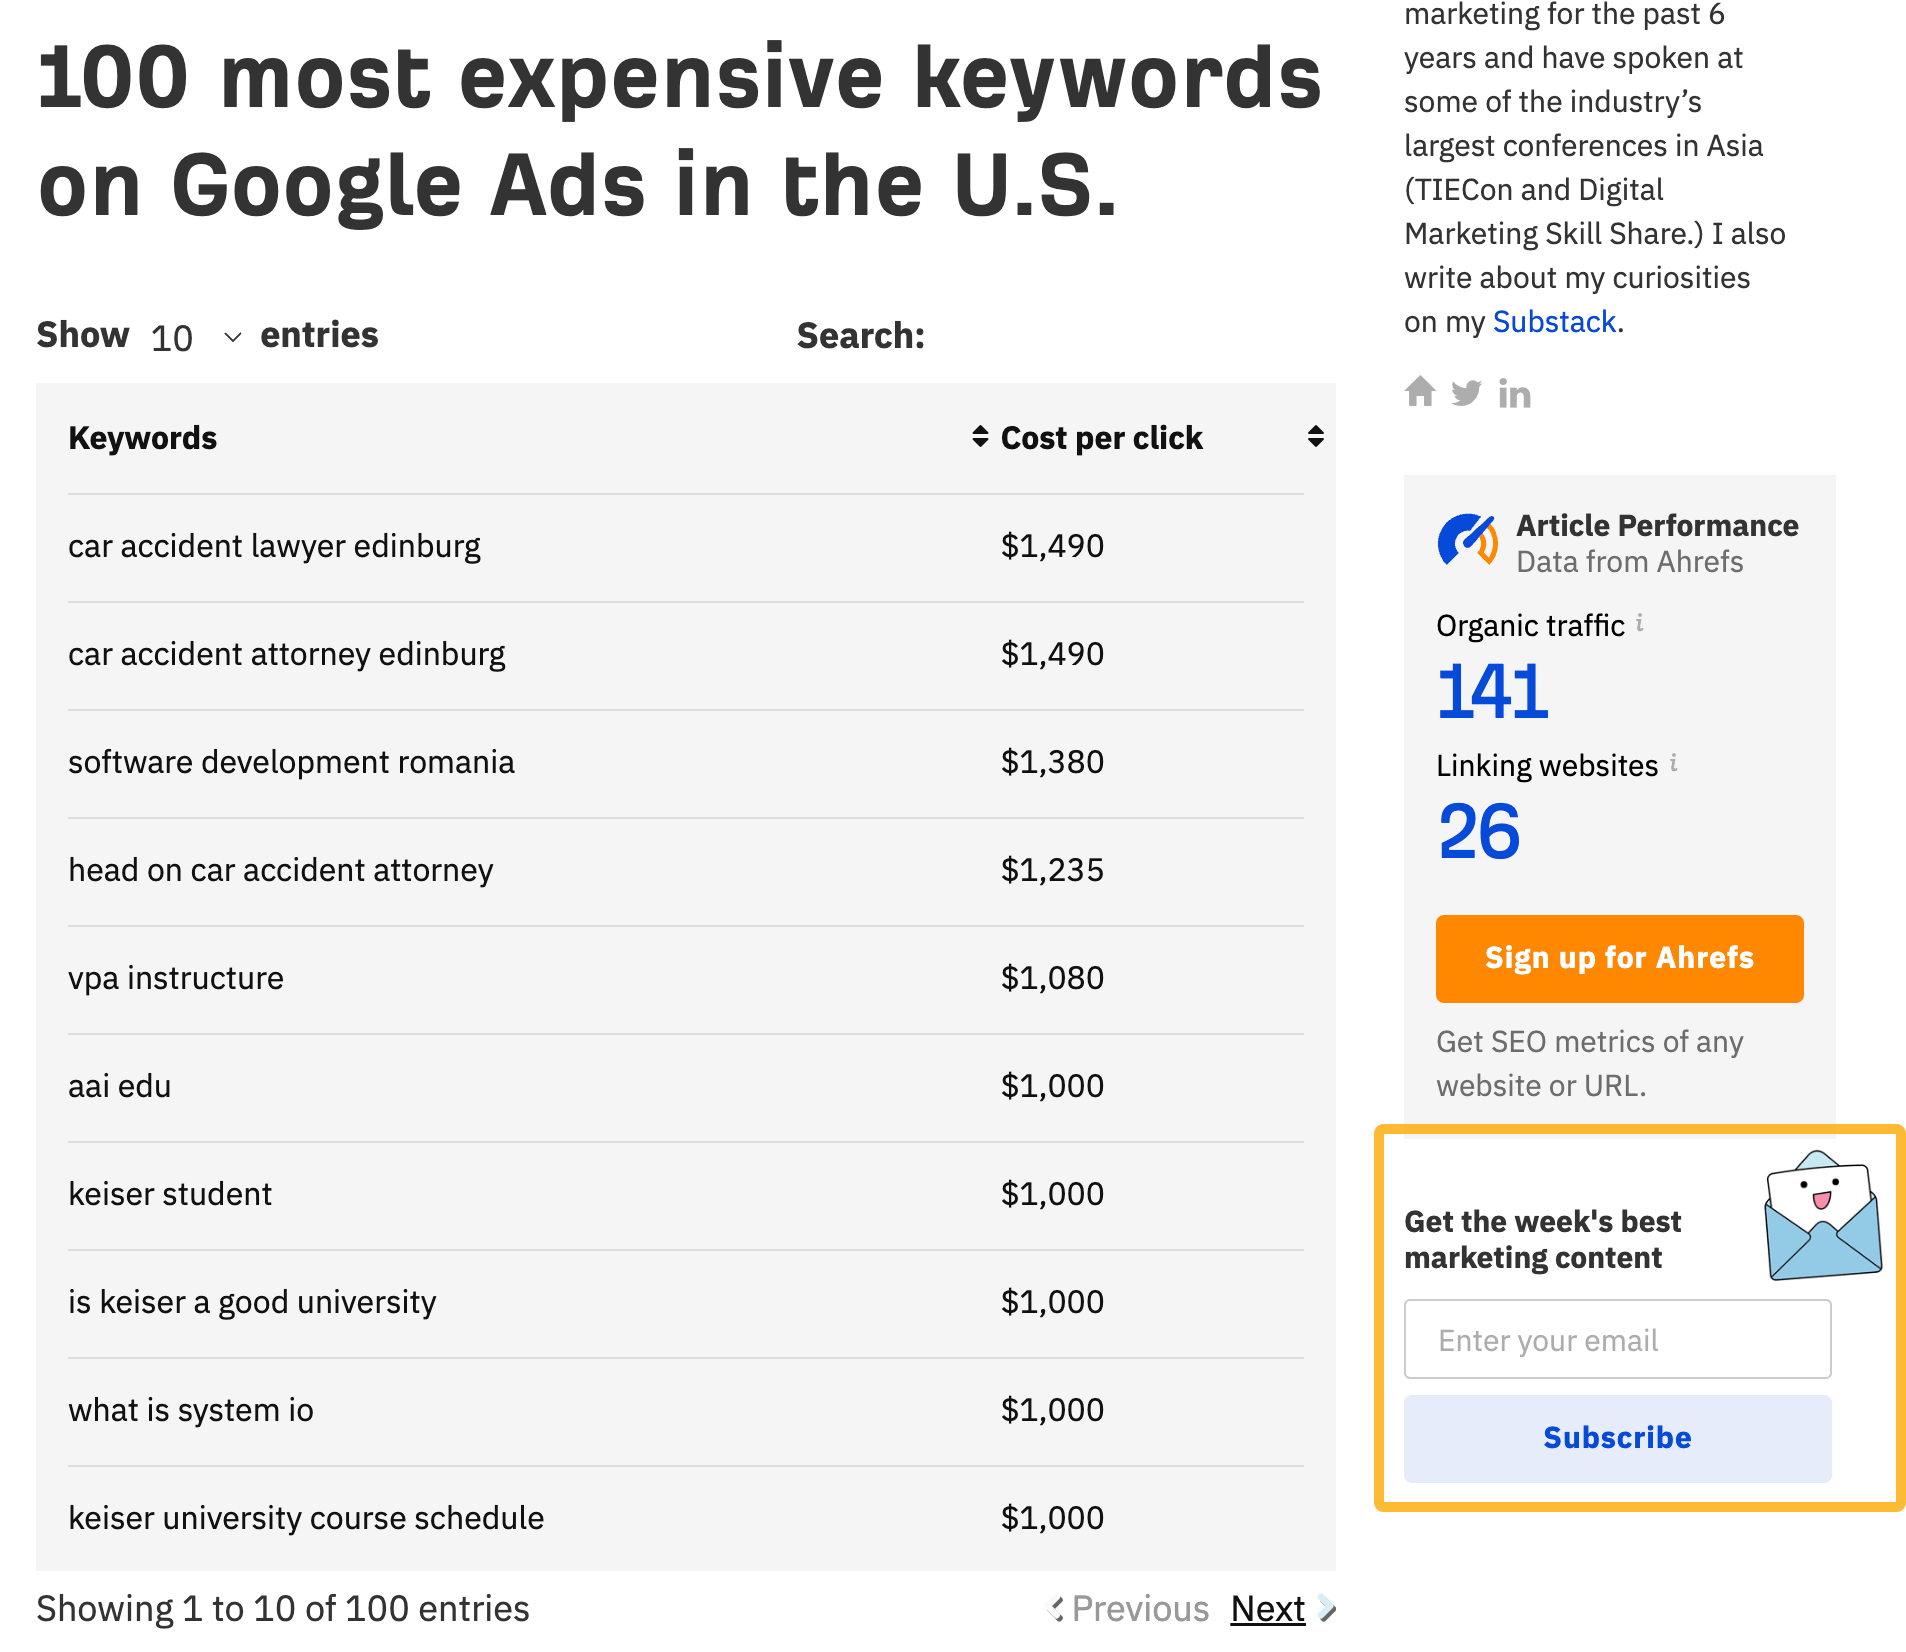Click the author's home website icon
This screenshot has height=1652, width=1906.
(x=1420, y=392)
